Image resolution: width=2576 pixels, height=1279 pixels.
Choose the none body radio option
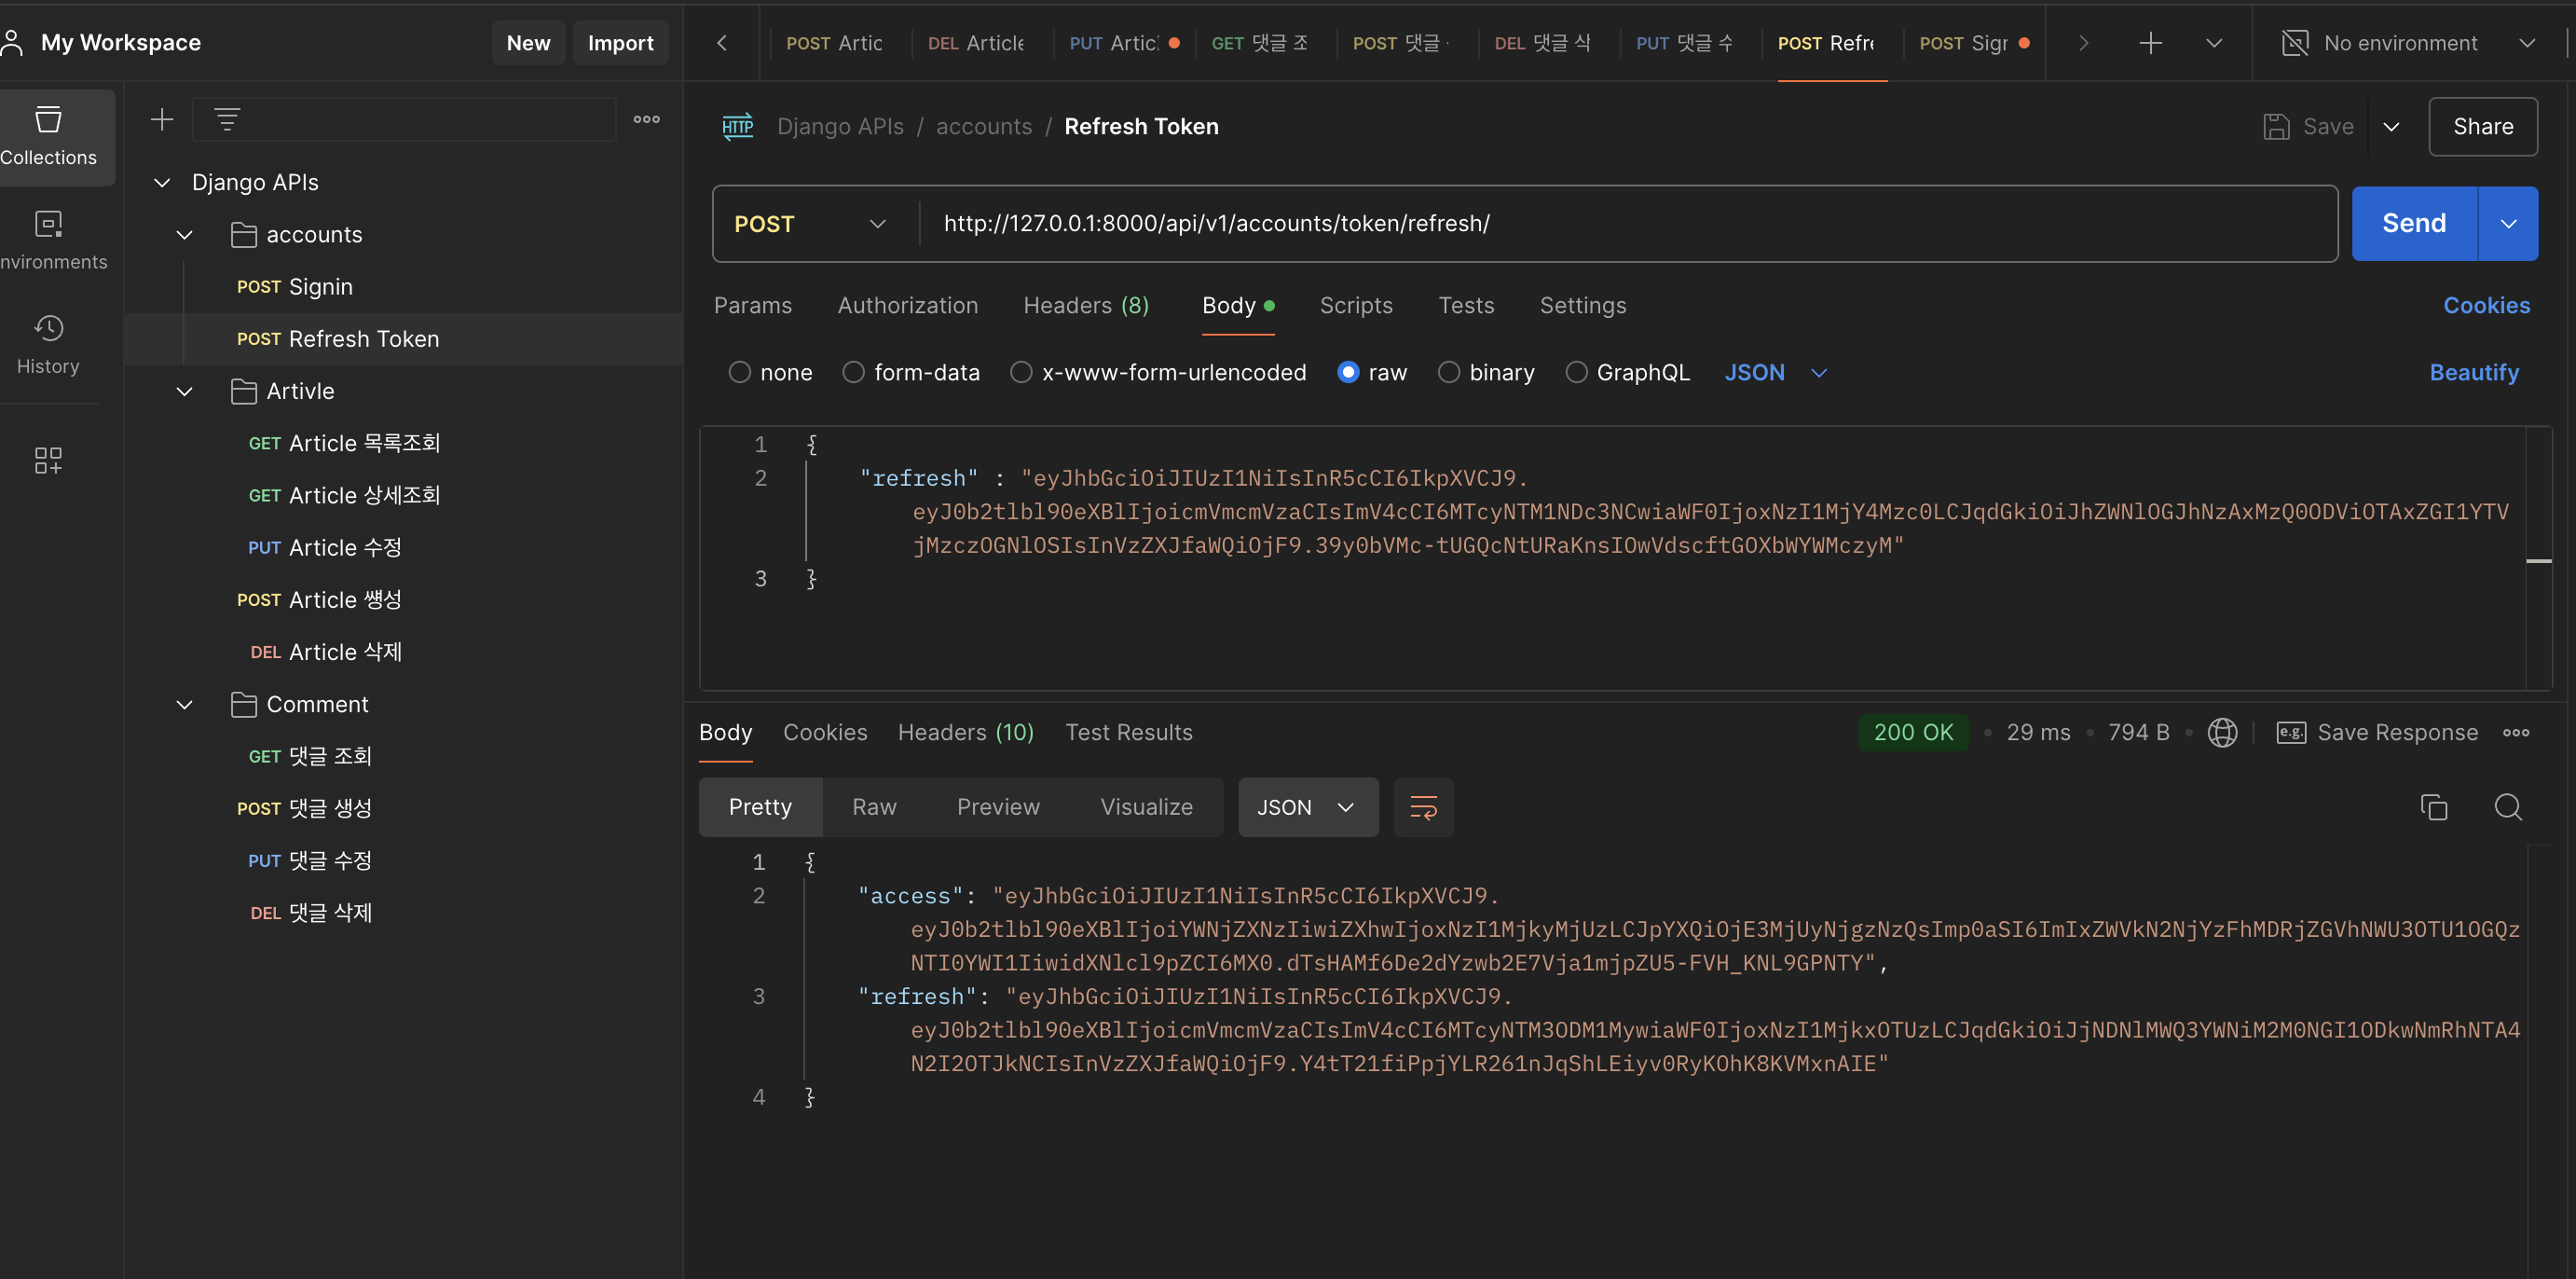pos(739,372)
